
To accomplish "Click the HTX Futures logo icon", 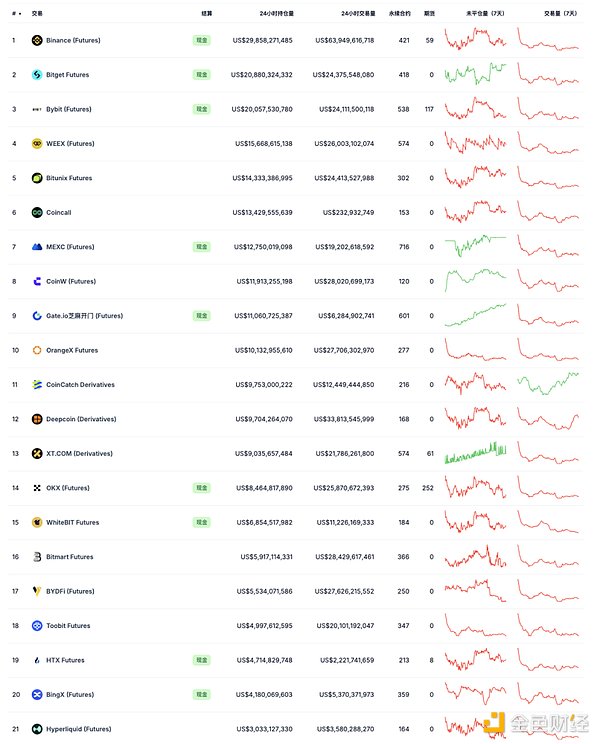I will (x=37, y=660).
